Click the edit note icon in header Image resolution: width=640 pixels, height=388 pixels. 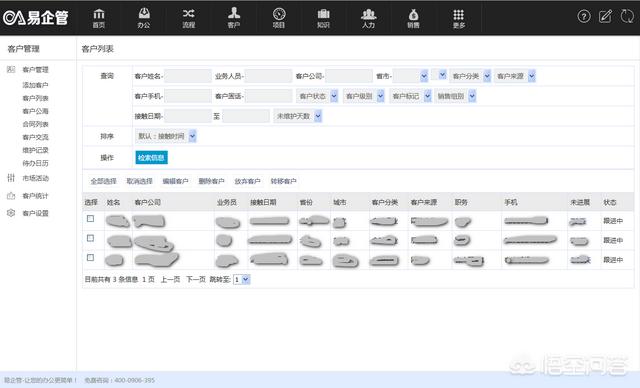tap(605, 16)
